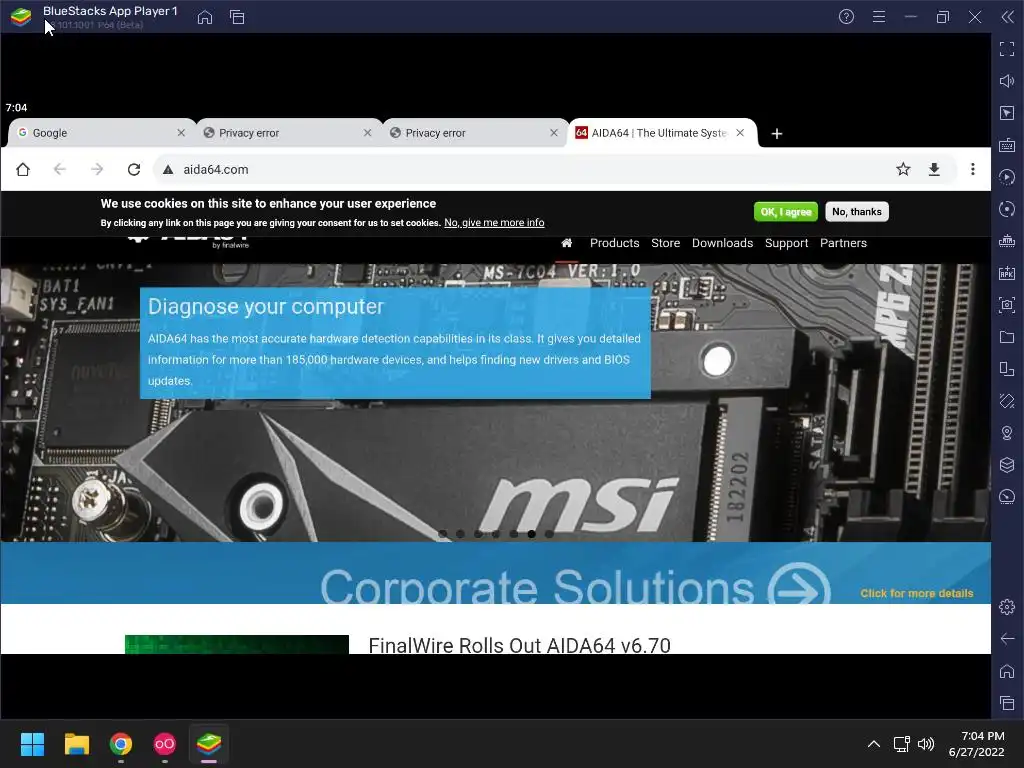
Task: Click the browser home button
Action: pyautogui.click(x=23, y=170)
